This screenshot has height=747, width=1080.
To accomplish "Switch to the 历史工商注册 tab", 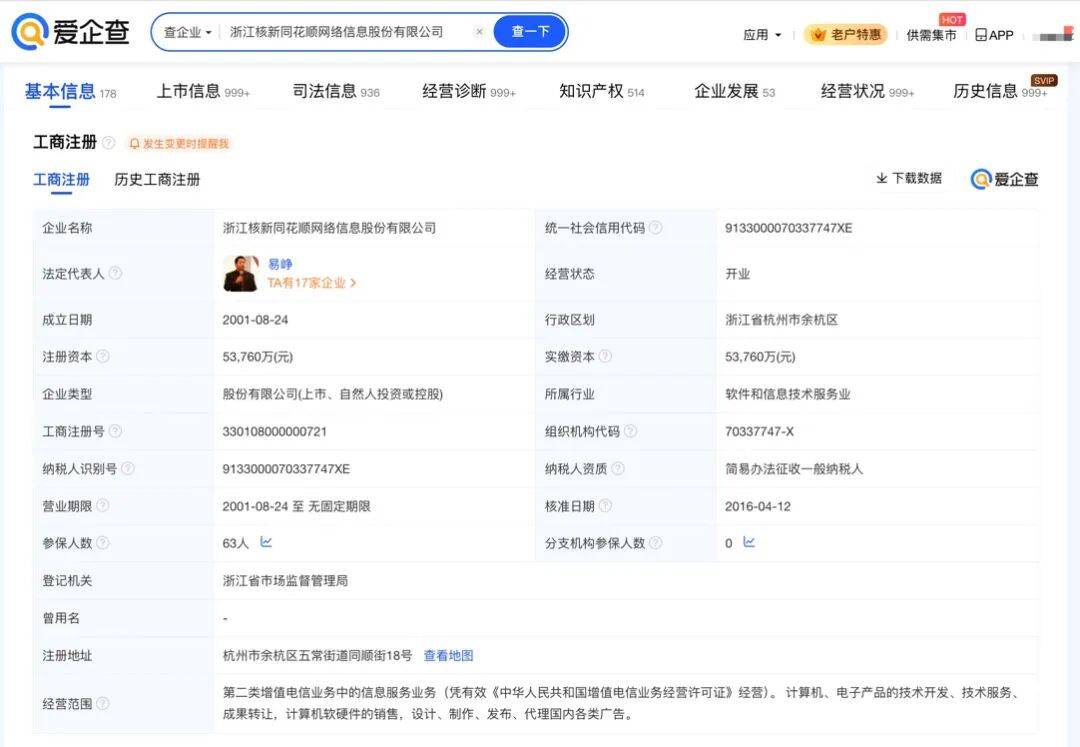I will click(x=156, y=180).
